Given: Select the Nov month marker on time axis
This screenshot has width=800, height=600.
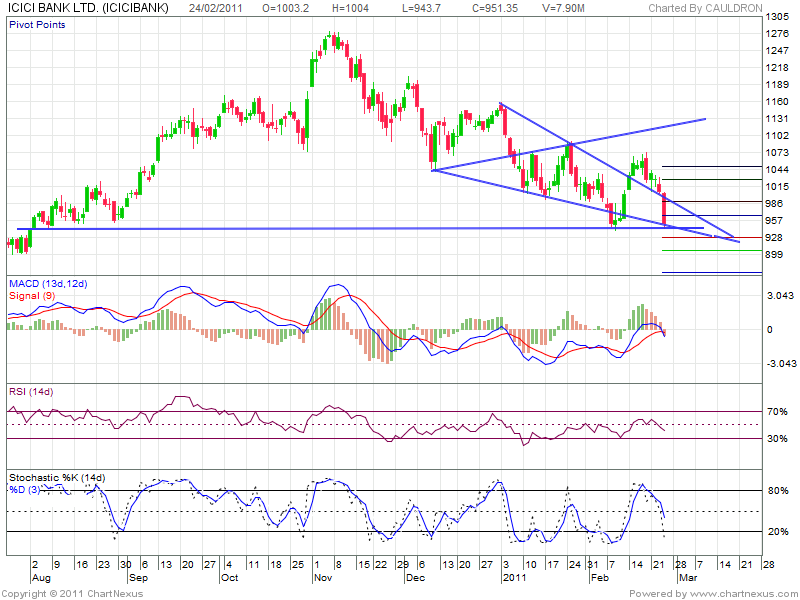Looking at the screenshot, I should click(324, 578).
